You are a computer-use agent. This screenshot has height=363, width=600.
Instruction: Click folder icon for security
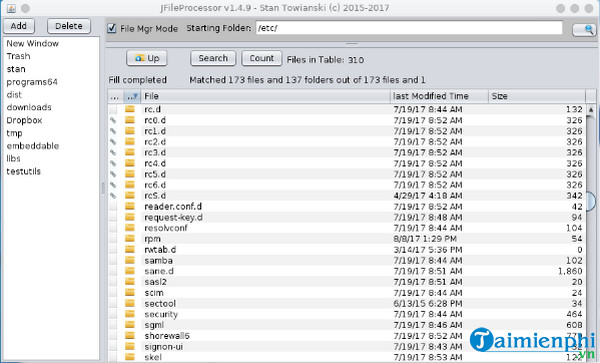coord(130,314)
